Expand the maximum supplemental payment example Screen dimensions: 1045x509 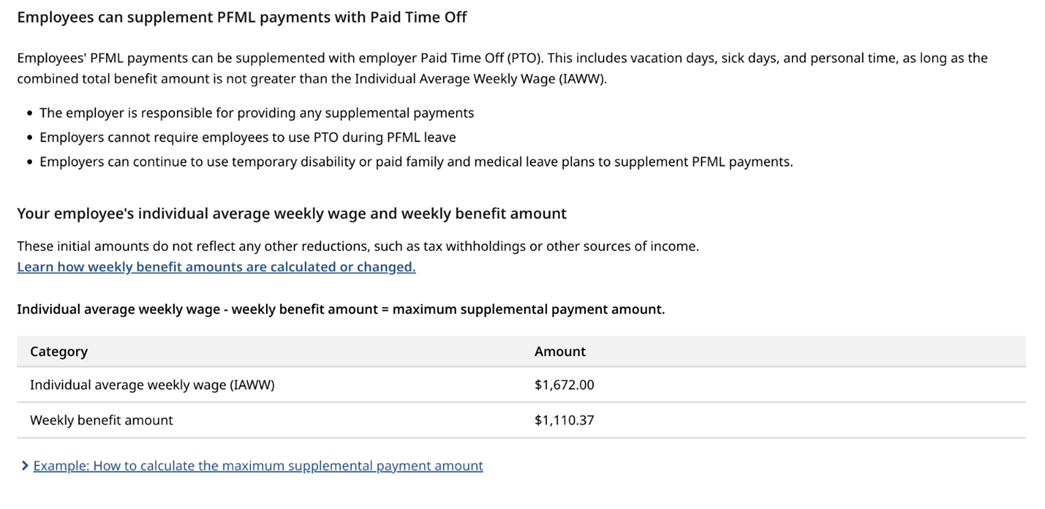(x=257, y=466)
